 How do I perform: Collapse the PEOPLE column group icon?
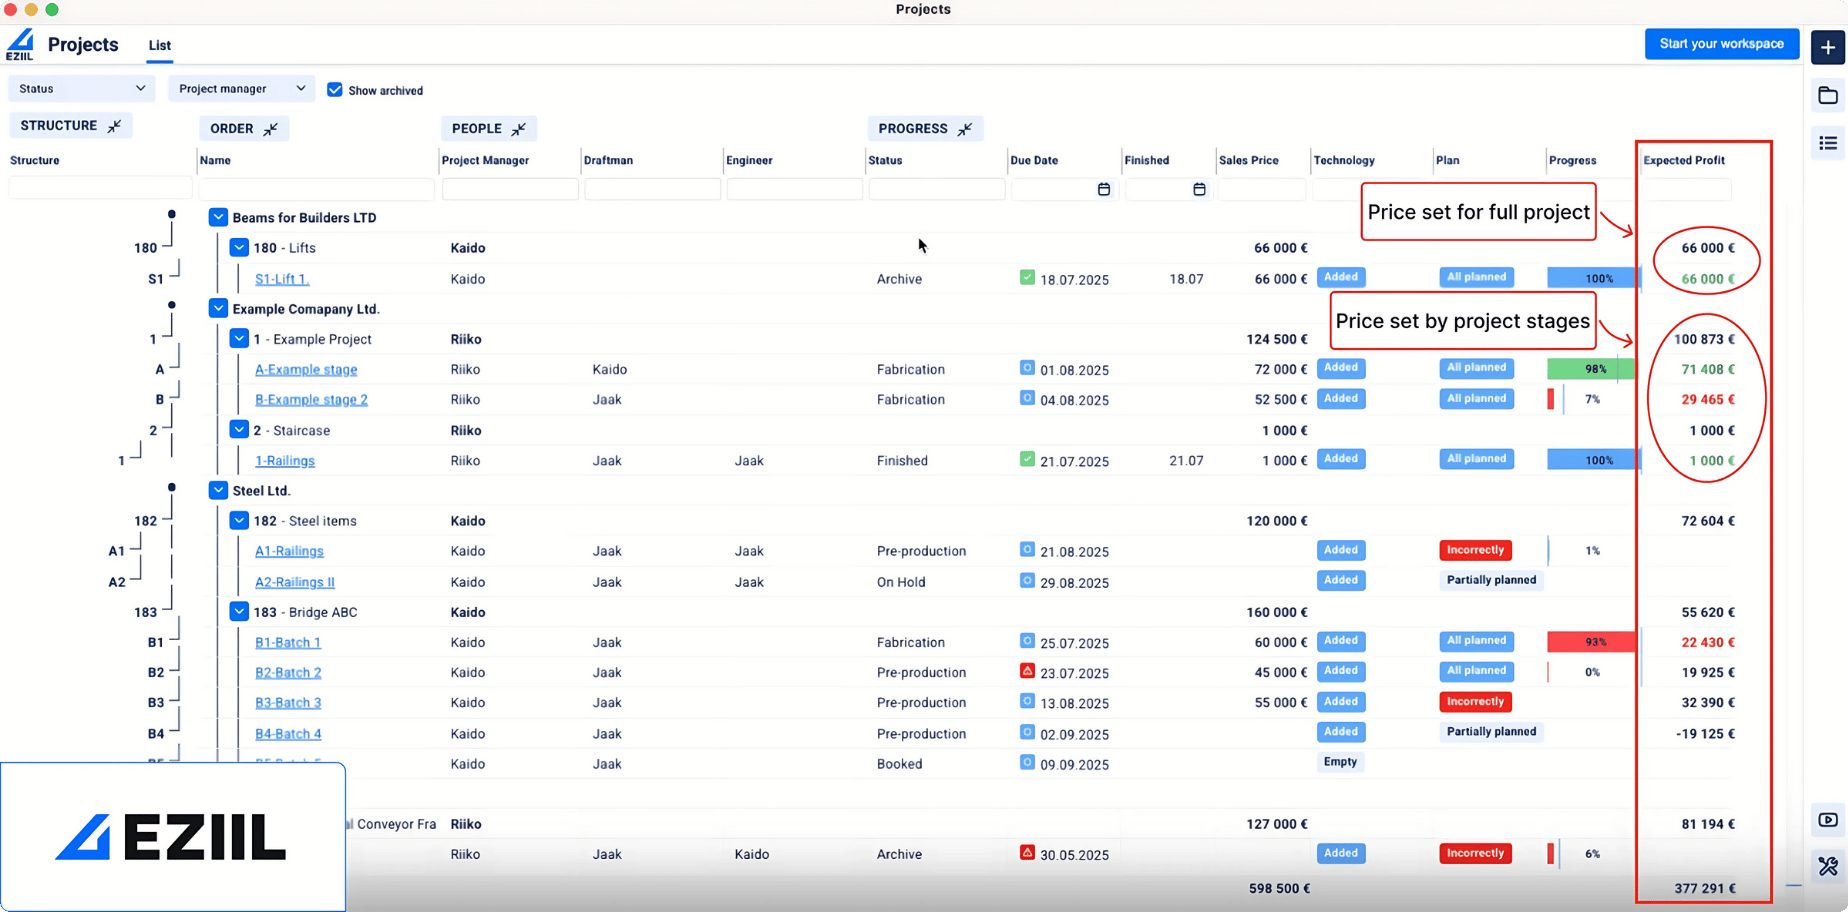518,129
